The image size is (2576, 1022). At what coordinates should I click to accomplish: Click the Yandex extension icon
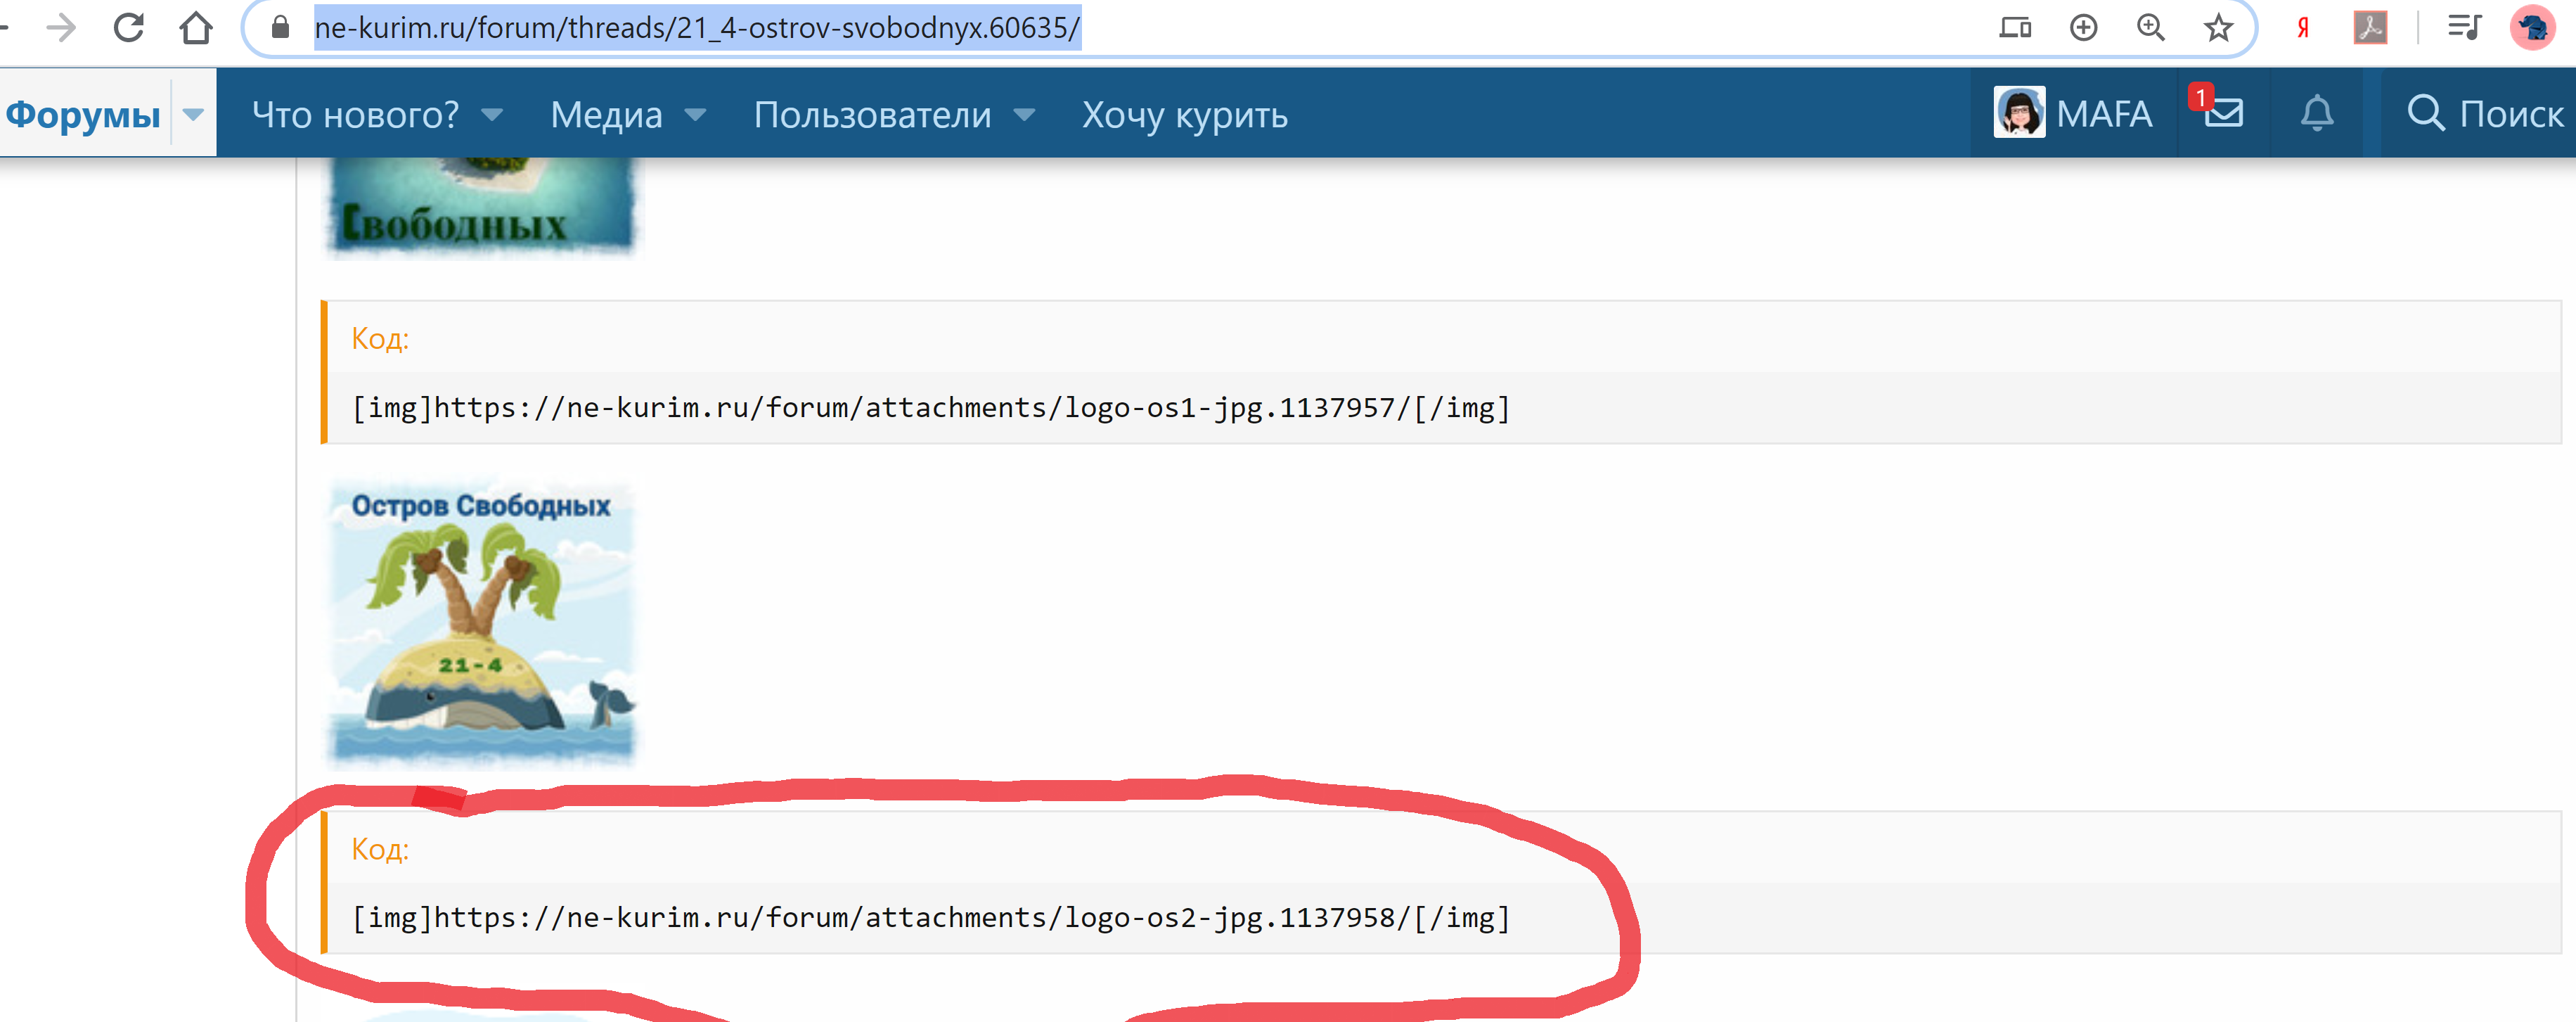pos(2302,27)
